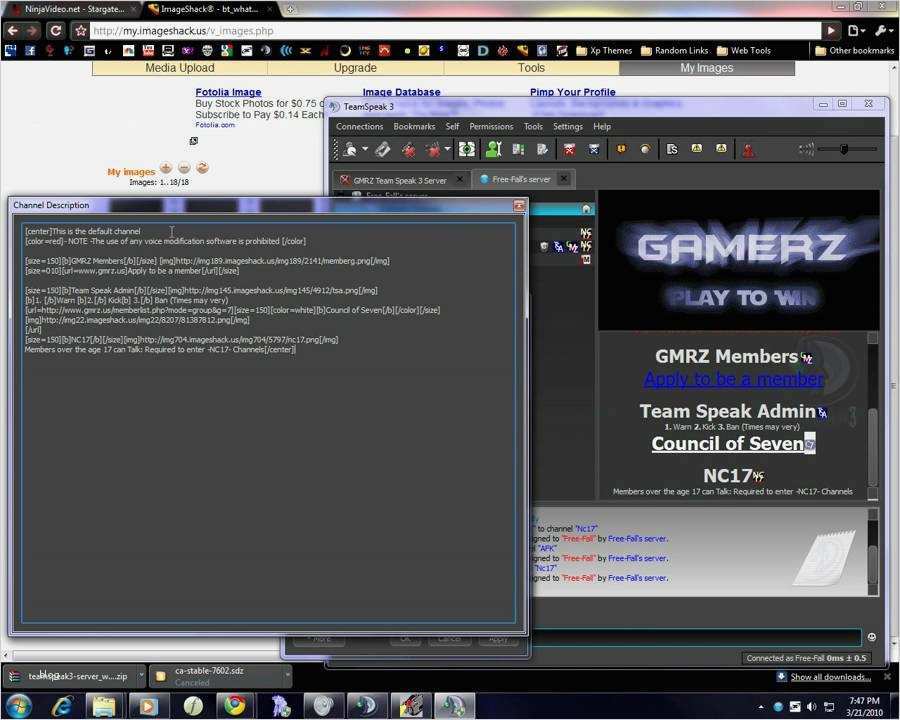Adjust the TeamSpeak volume slider
The image size is (900, 720).
pos(844,149)
